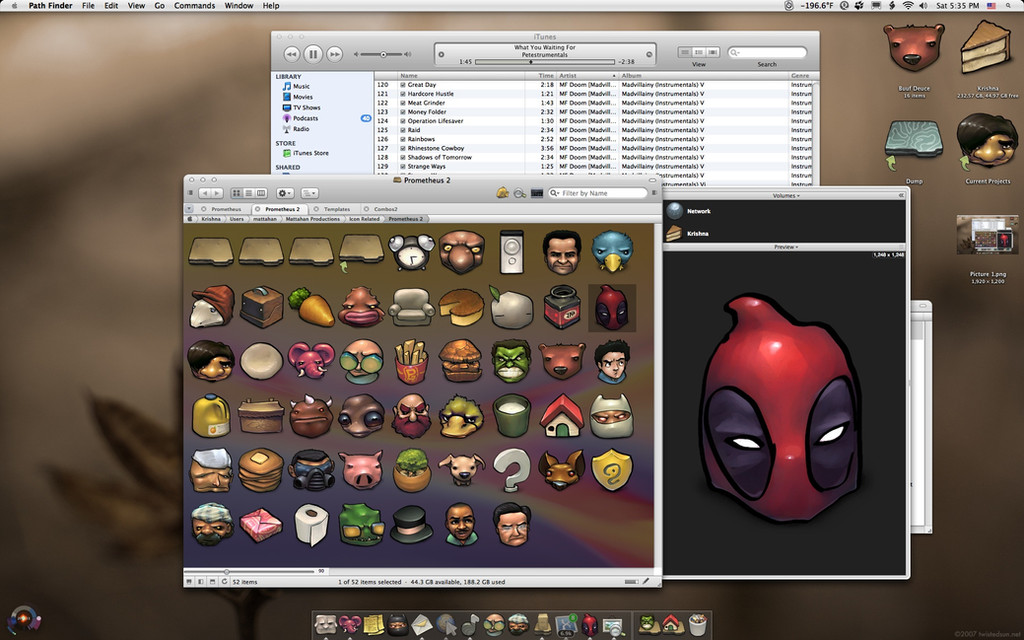Screen dimensions: 1024x640
Task: Open the gear action dropdown in Path Finder
Action: pyautogui.click(x=285, y=193)
